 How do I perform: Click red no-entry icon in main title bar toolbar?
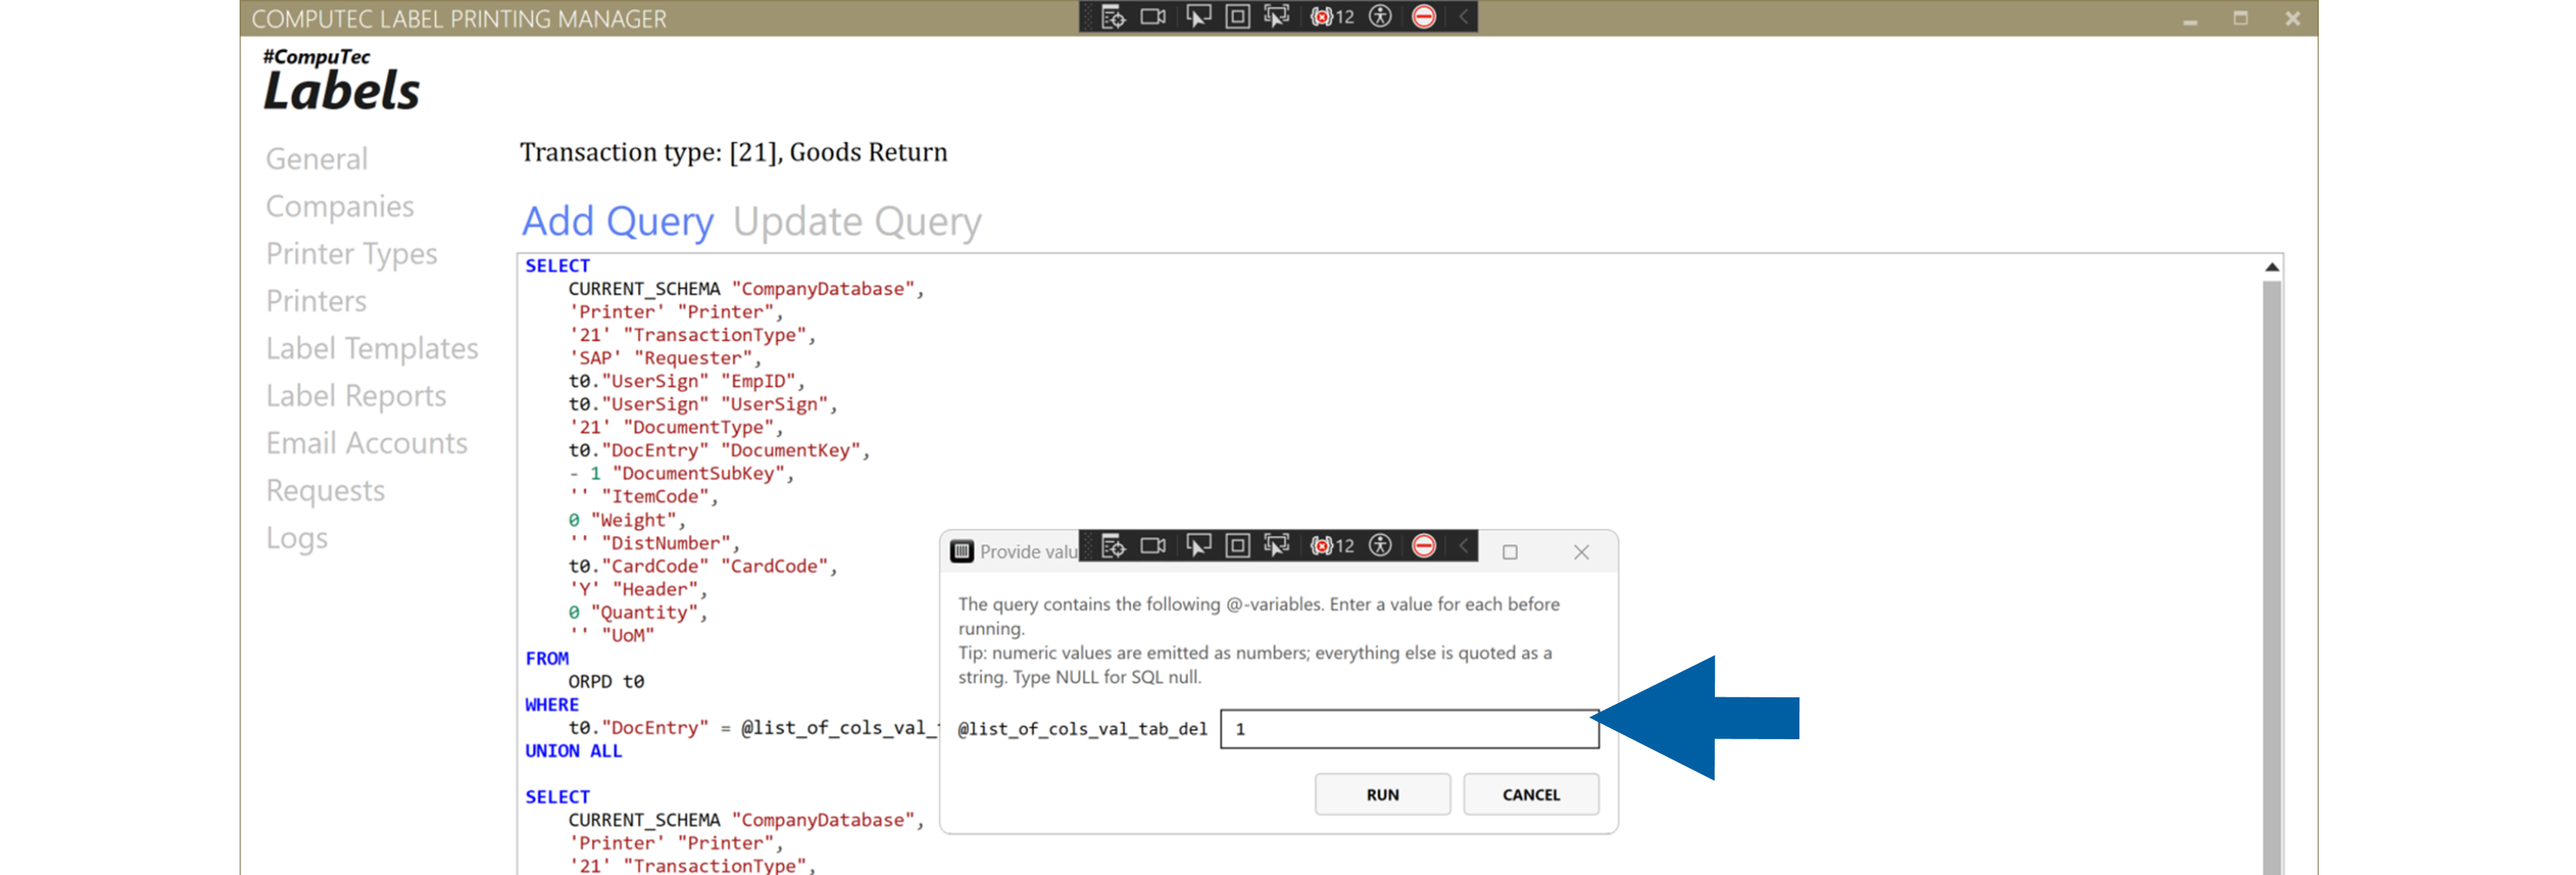click(1424, 17)
